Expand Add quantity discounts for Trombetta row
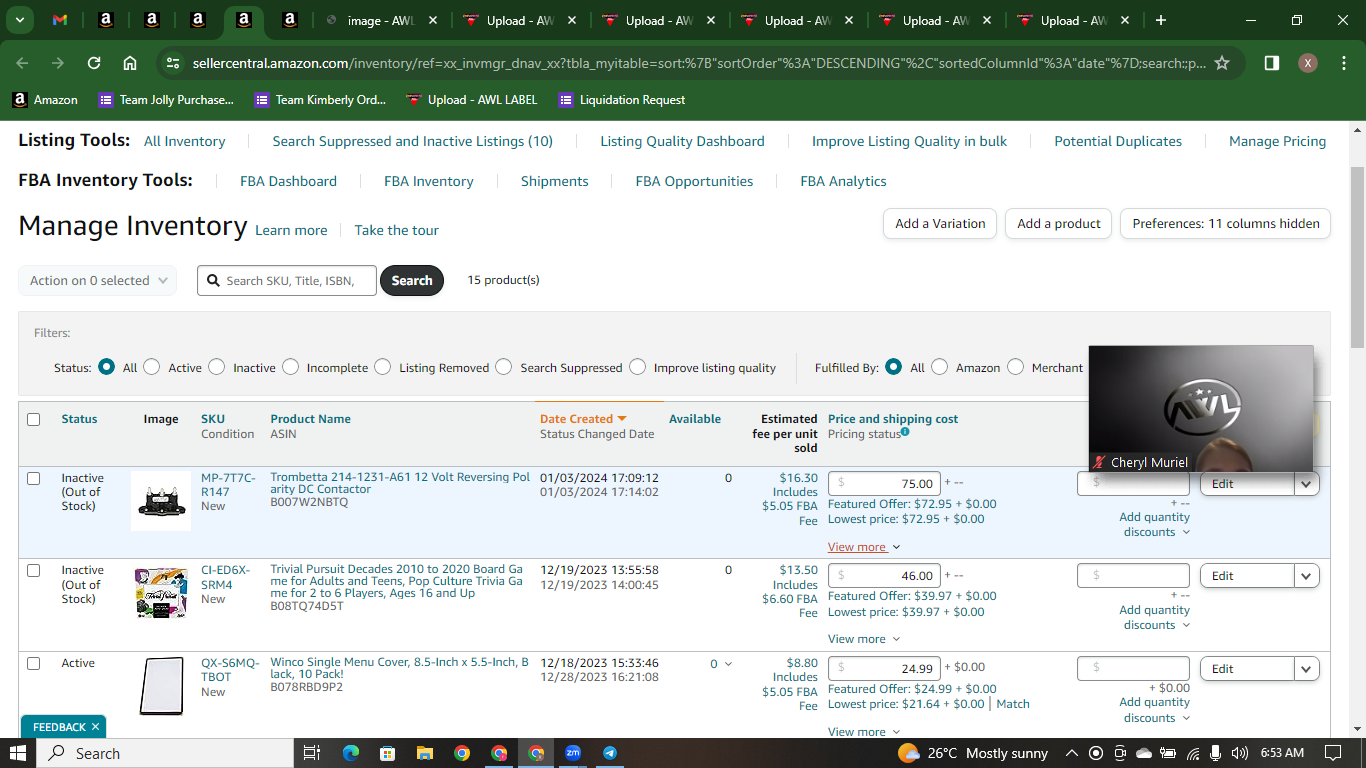 pyautogui.click(x=1155, y=525)
